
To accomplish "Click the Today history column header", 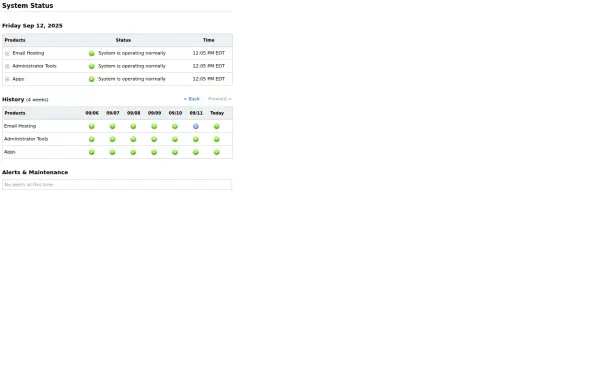I will [217, 113].
